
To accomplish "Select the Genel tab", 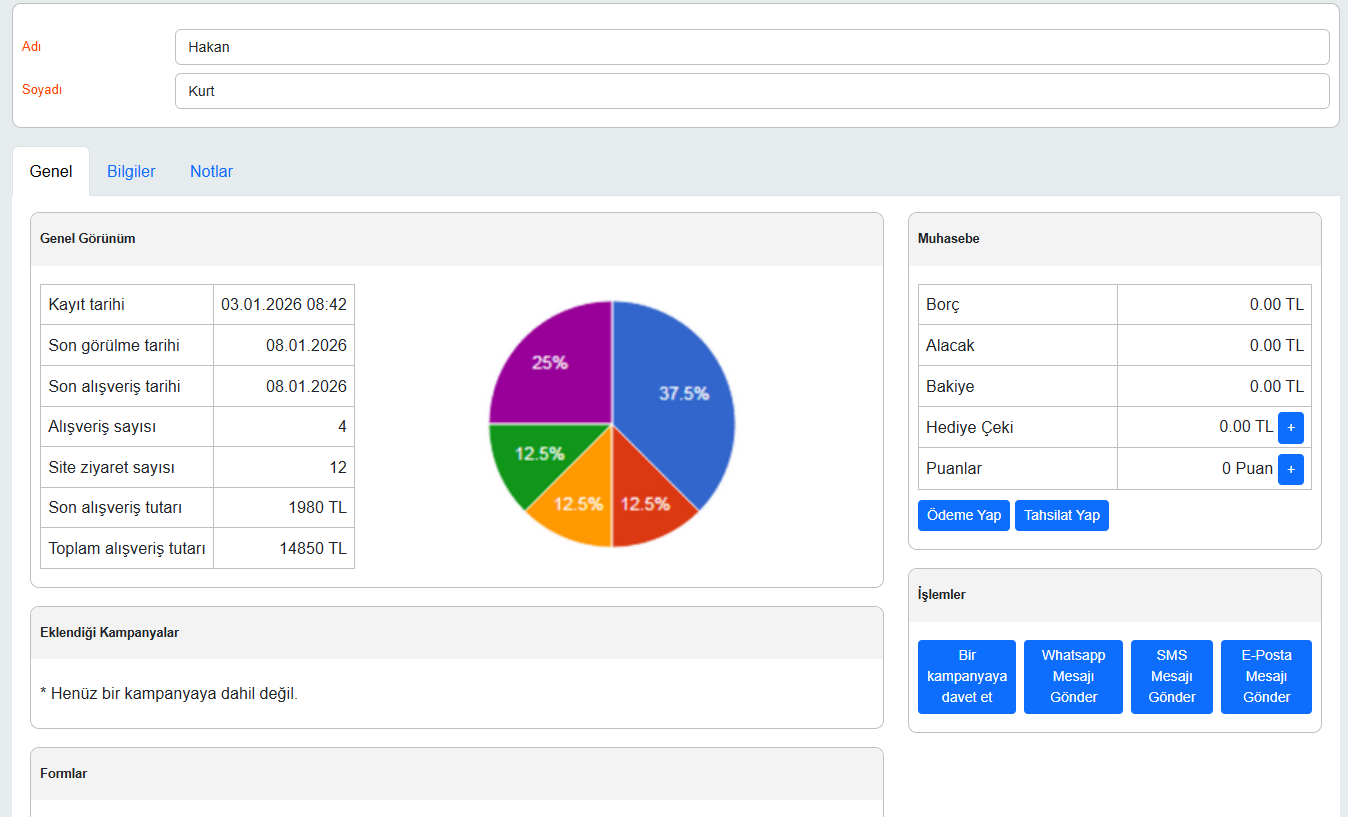I will (51, 171).
